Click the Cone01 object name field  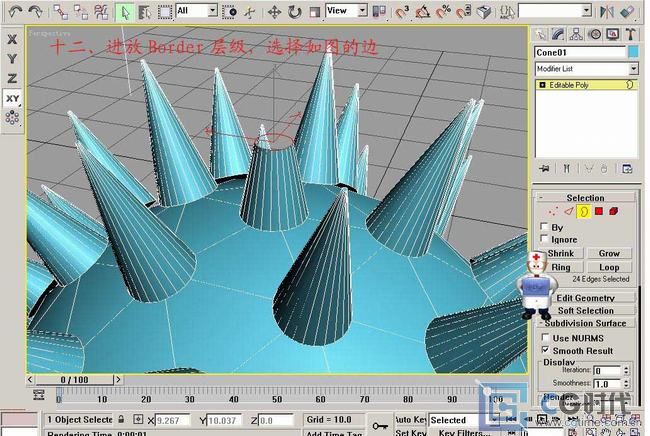[580, 53]
